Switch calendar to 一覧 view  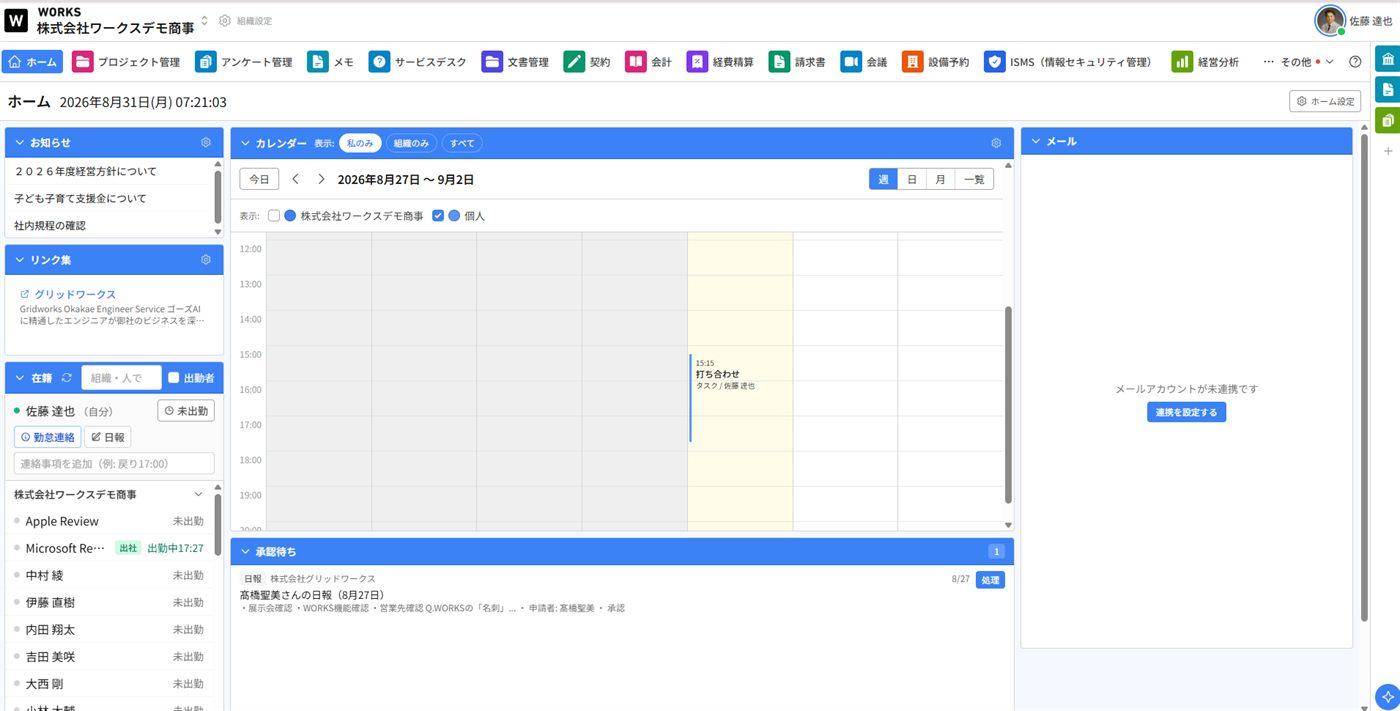tap(974, 179)
